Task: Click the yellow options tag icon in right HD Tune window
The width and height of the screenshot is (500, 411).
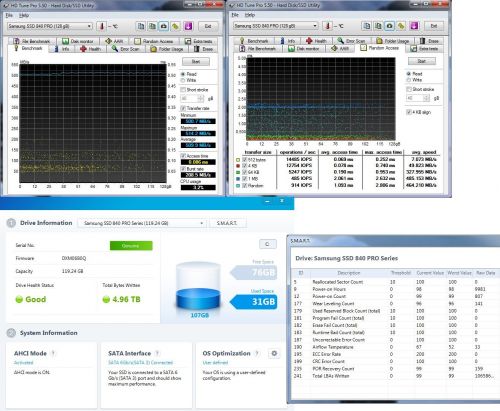Action: [x=401, y=26]
